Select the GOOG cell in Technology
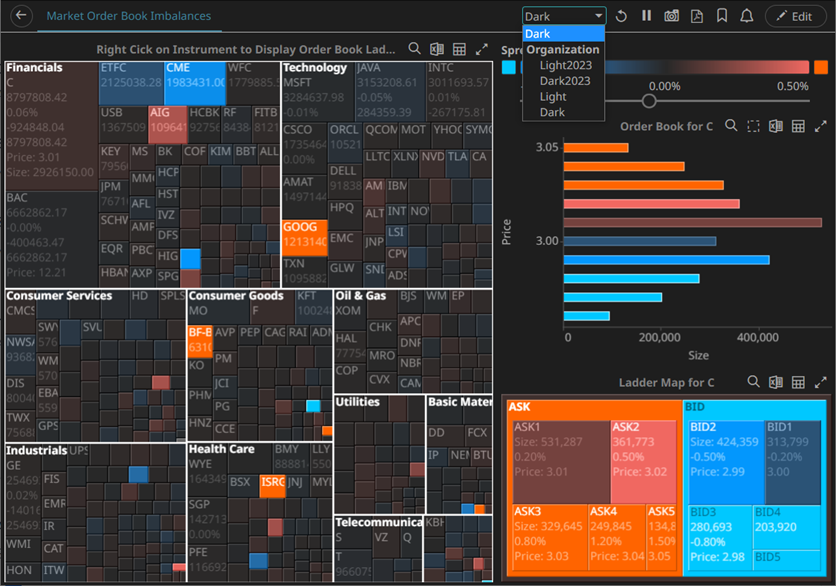 click(304, 238)
